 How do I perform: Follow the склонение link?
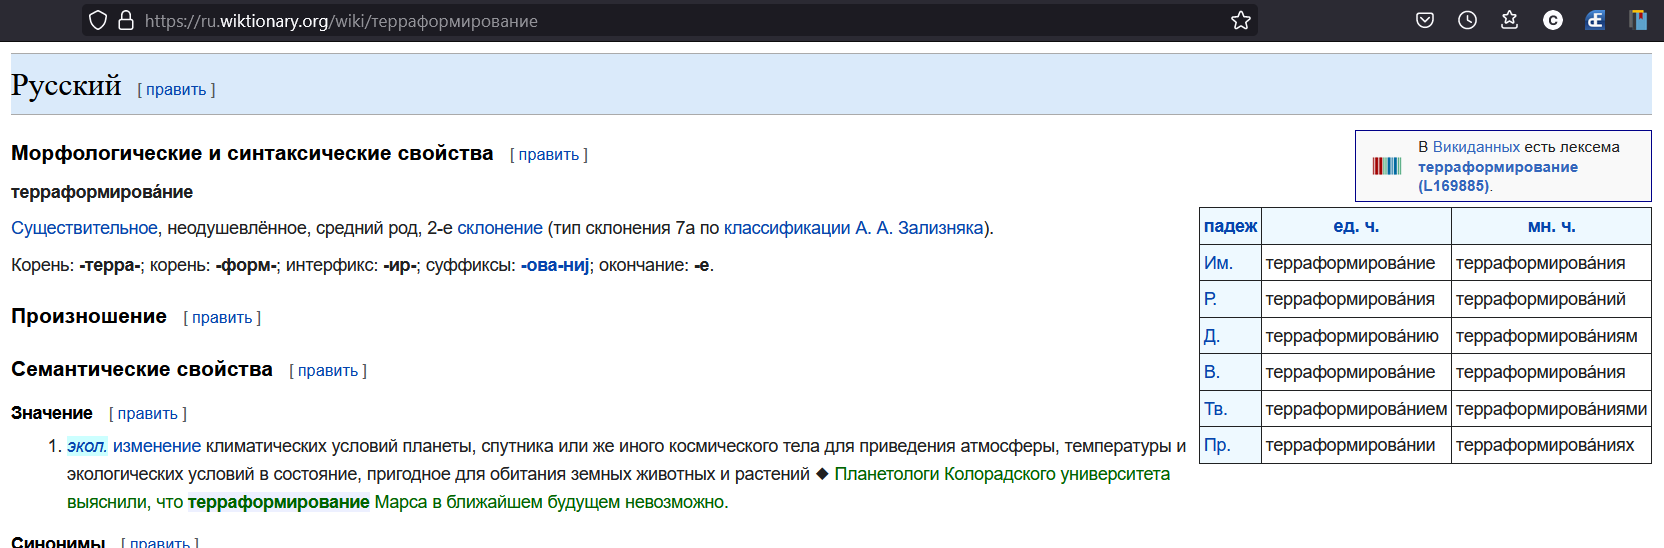click(x=500, y=228)
